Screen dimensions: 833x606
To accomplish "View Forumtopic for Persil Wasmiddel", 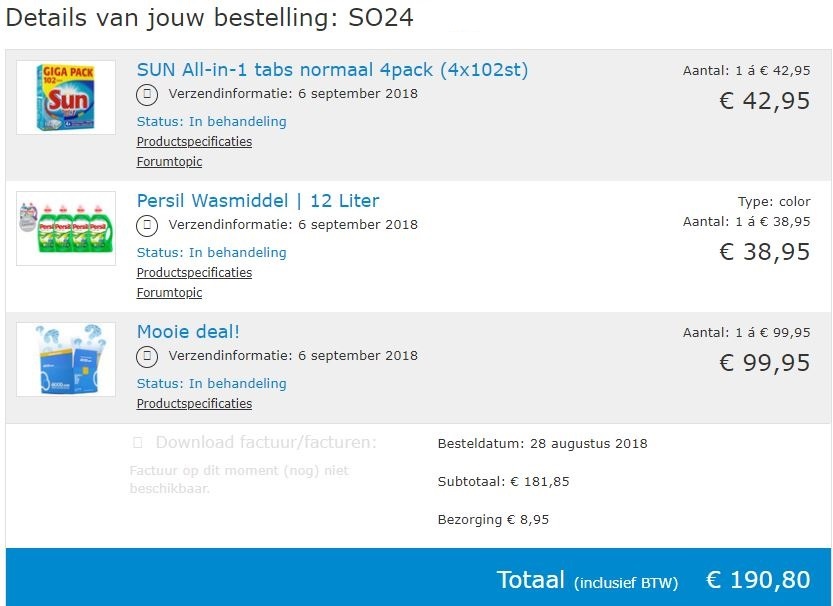I will pos(169,293).
